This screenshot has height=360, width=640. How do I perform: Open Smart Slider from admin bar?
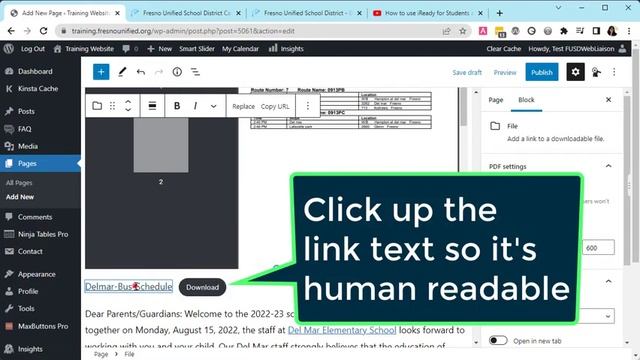pyautogui.click(x=197, y=49)
